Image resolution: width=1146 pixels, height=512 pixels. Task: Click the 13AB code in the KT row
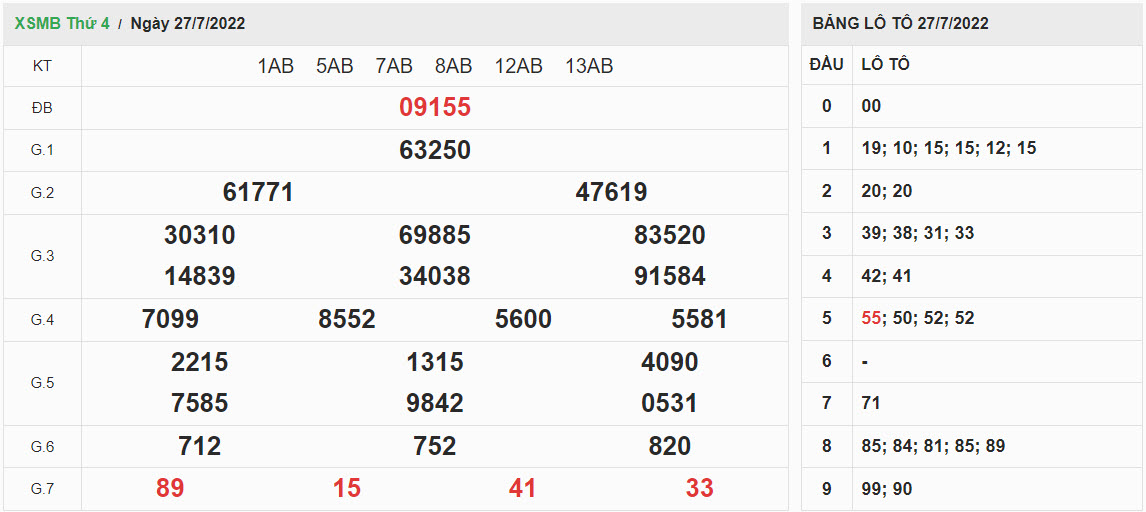click(589, 66)
